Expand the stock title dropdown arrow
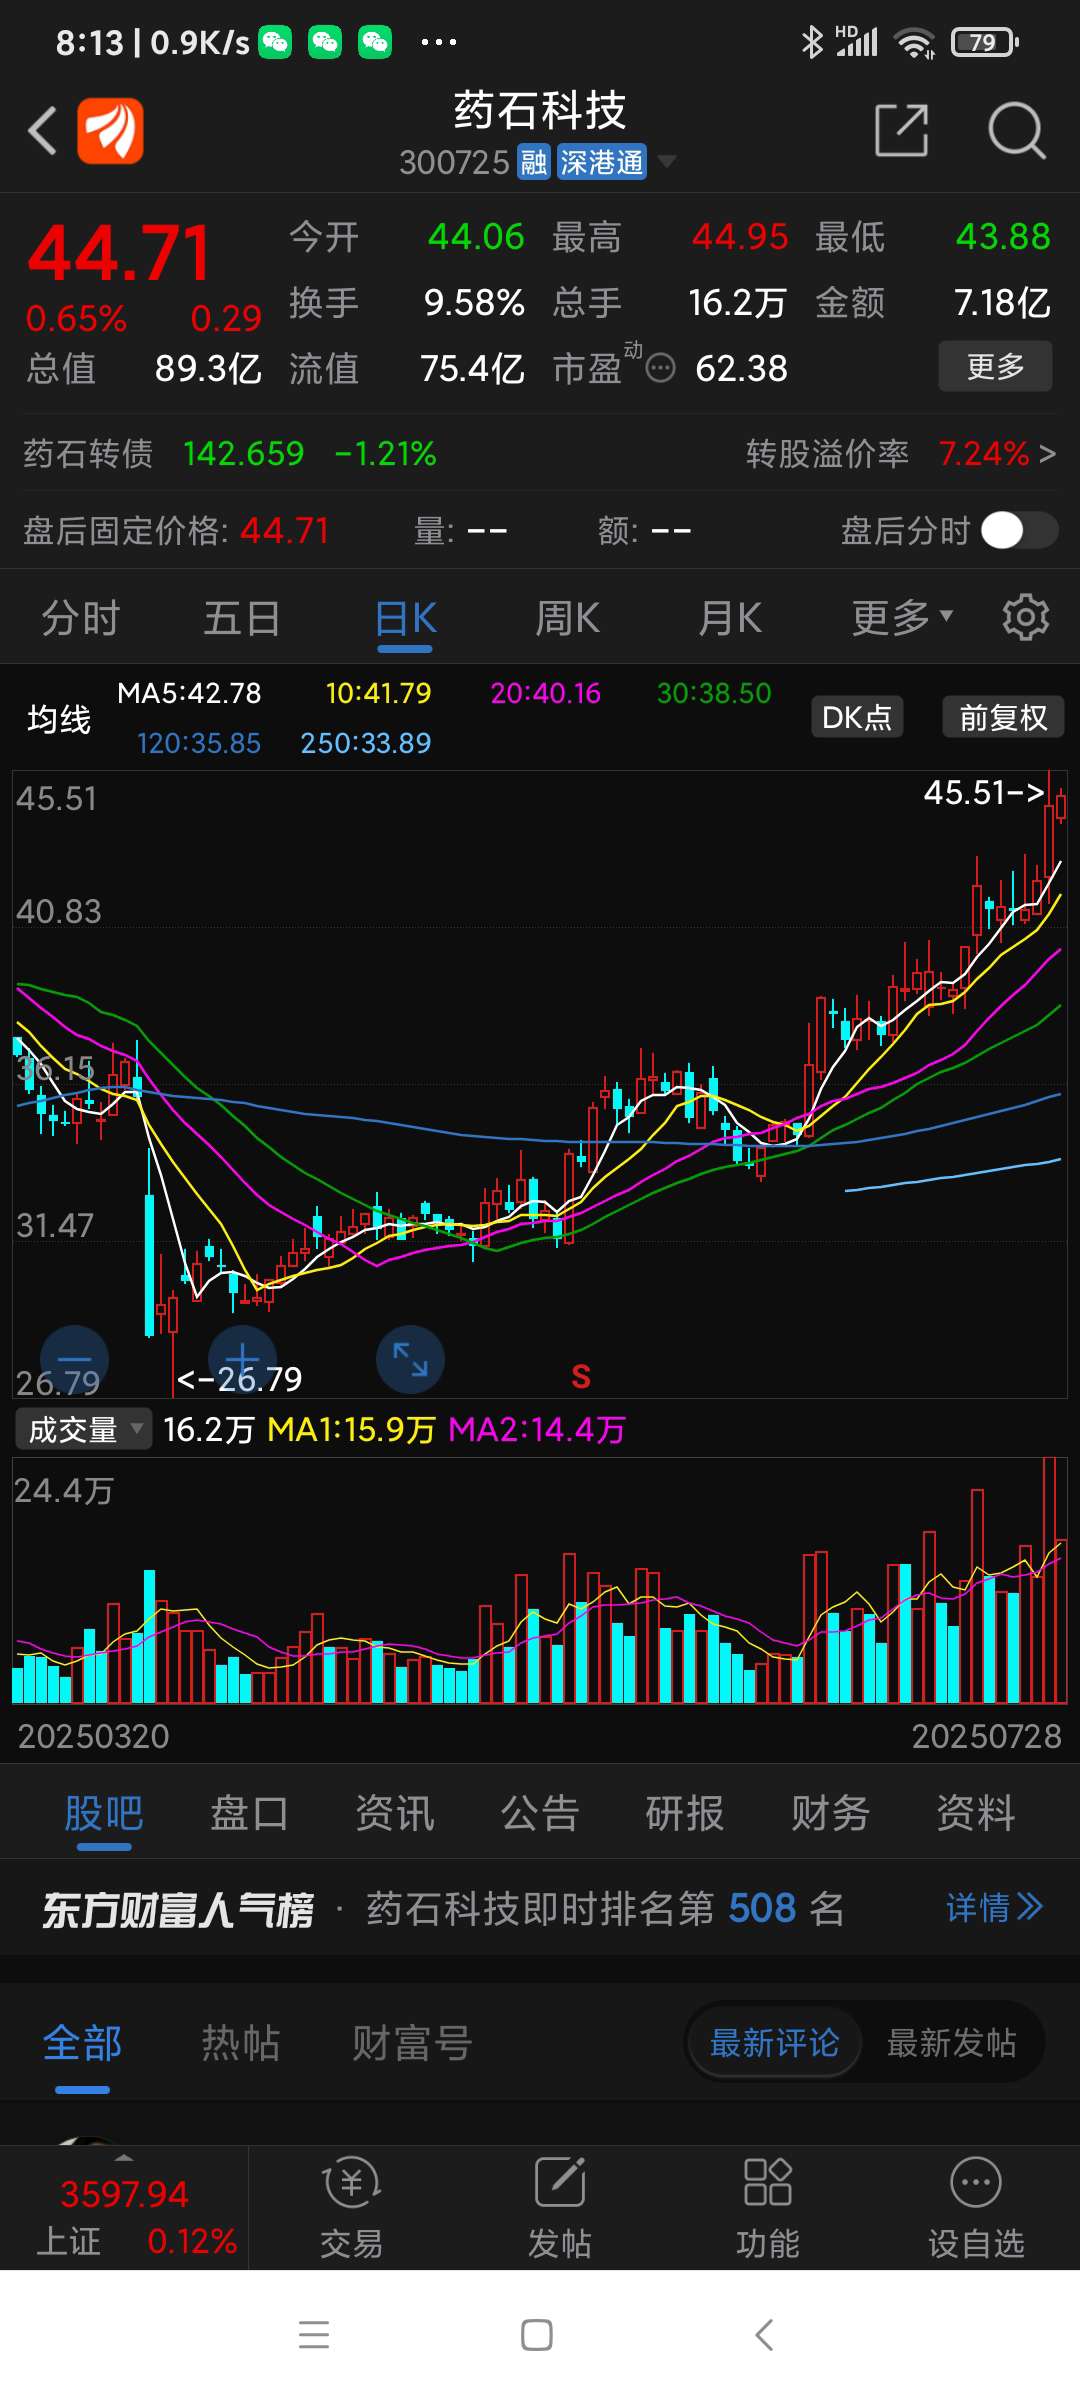Viewport: 1080px width, 2400px height. click(x=665, y=162)
